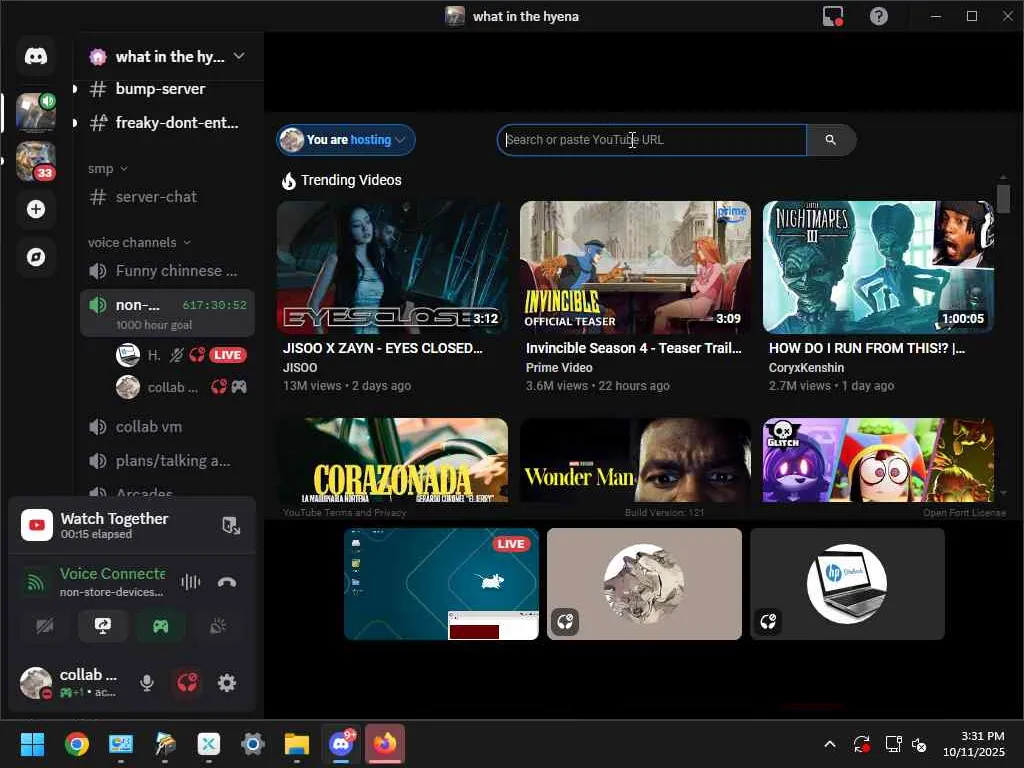This screenshot has width=1024, height=768.
Task: Join Funny chinnese voice channel
Action: pos(168,270)
